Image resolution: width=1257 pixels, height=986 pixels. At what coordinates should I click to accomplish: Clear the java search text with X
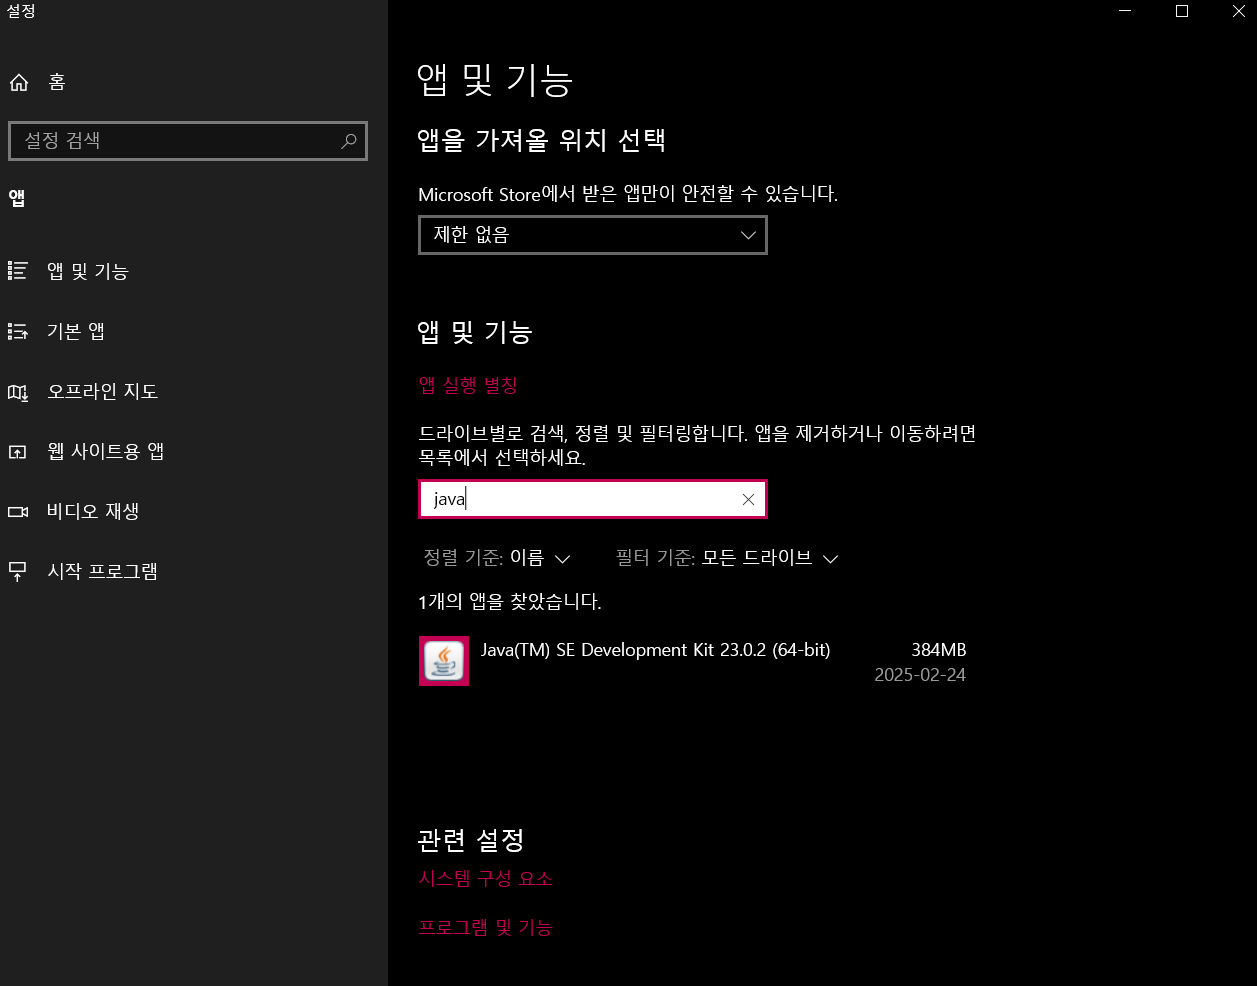(748, 500)
